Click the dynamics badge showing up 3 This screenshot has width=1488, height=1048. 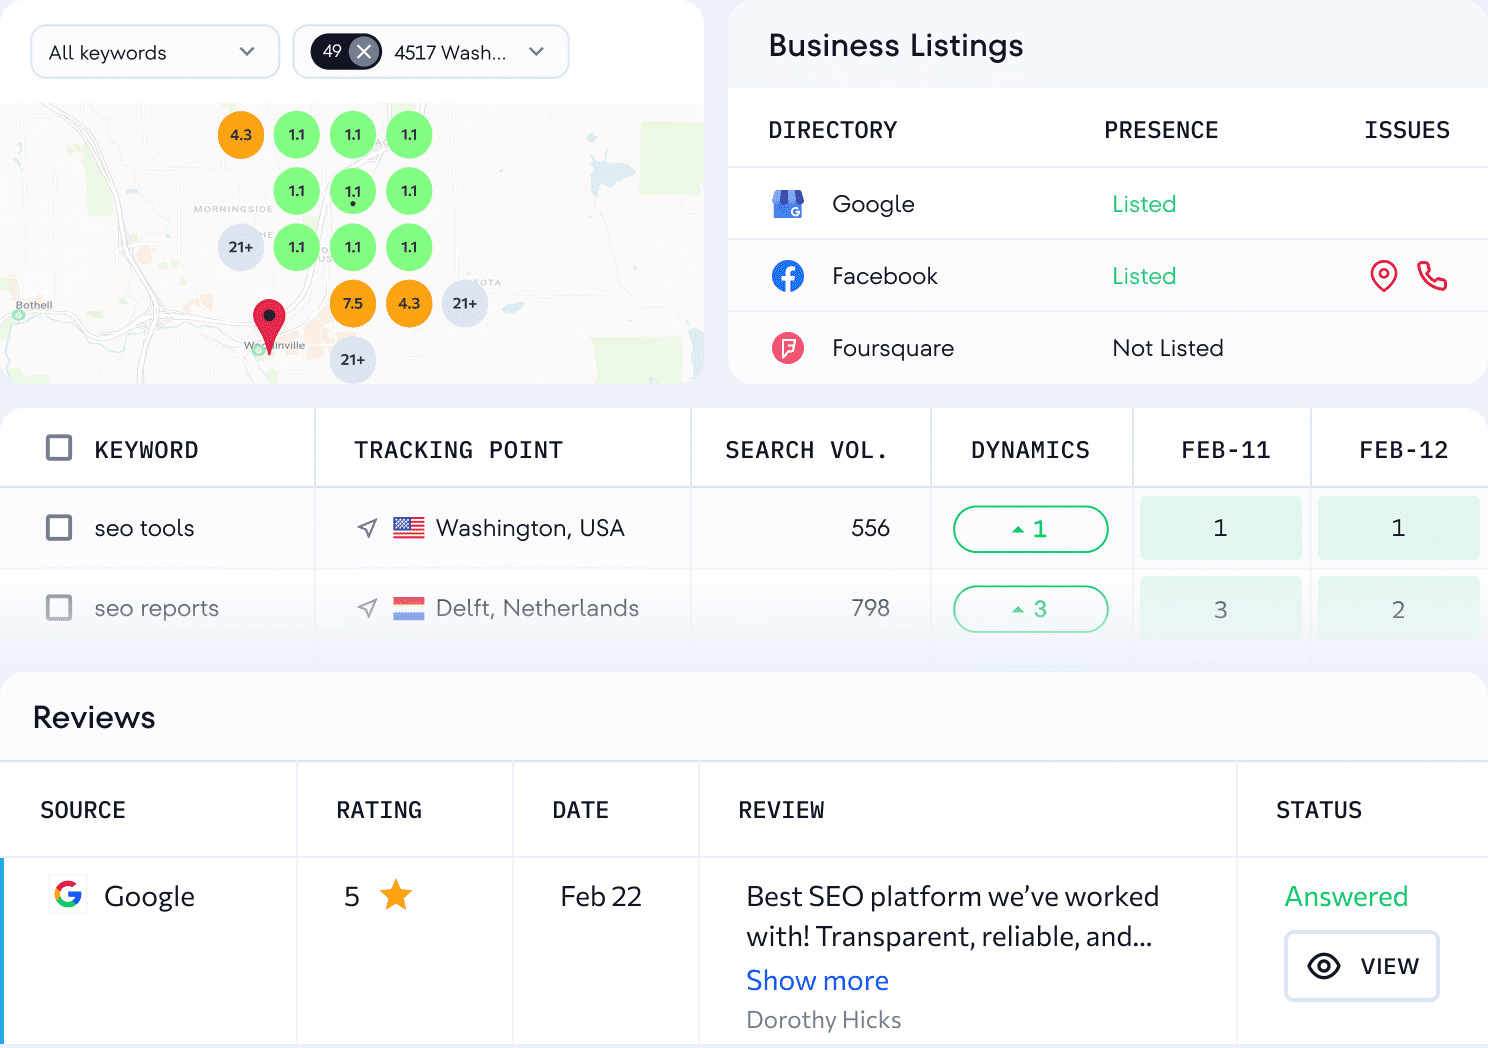[x=1031, y=609]
